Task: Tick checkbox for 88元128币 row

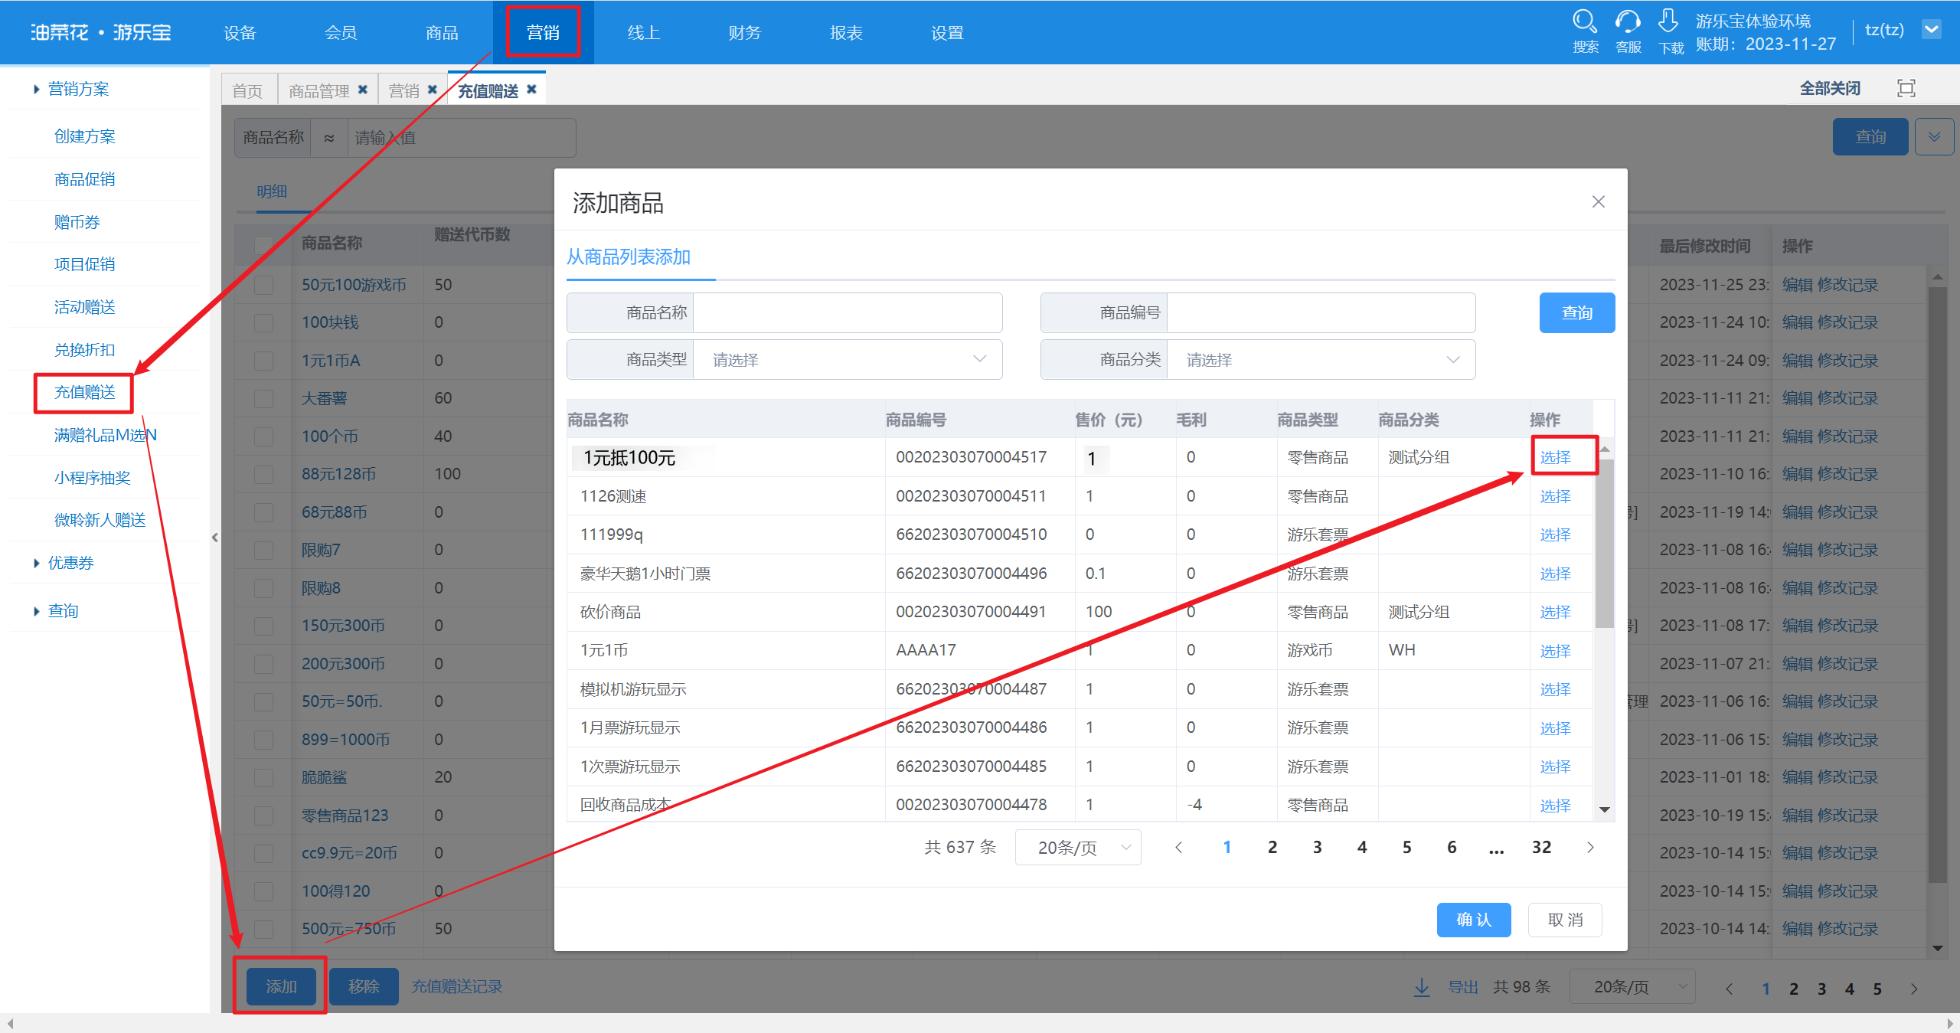Action: tap(264, 474)
